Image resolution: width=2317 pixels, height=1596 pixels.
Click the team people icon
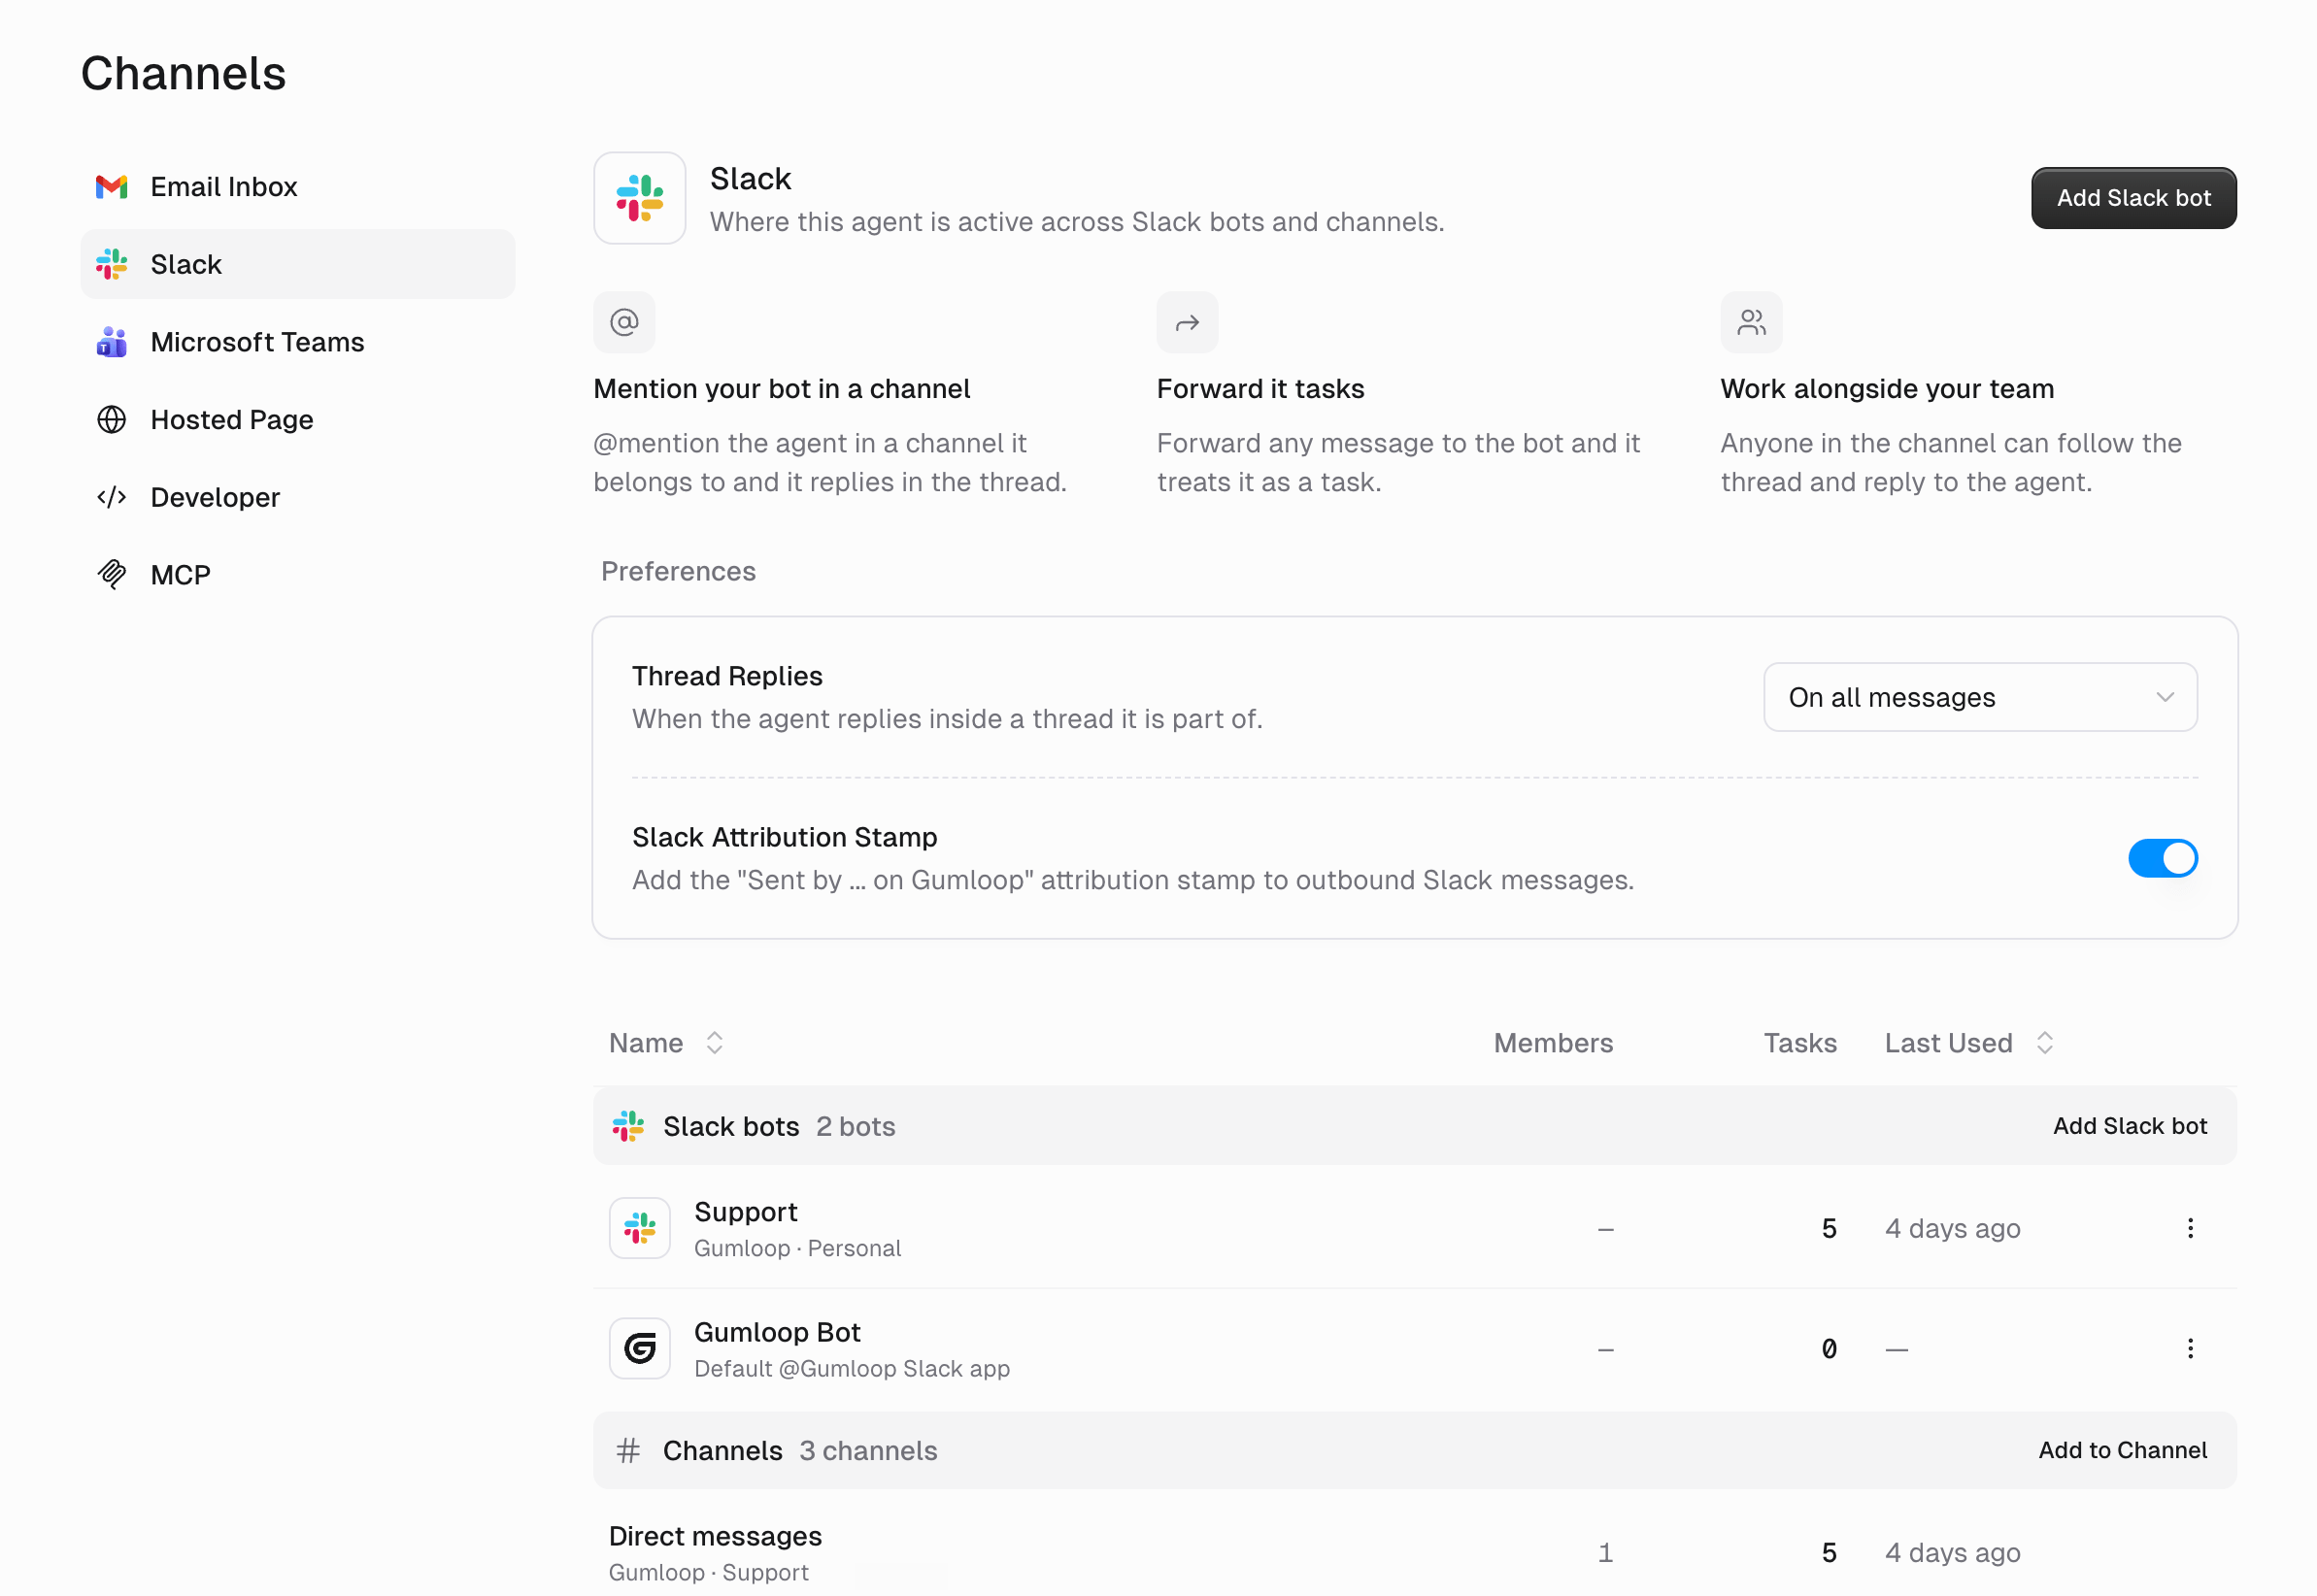click(1751, 322)
